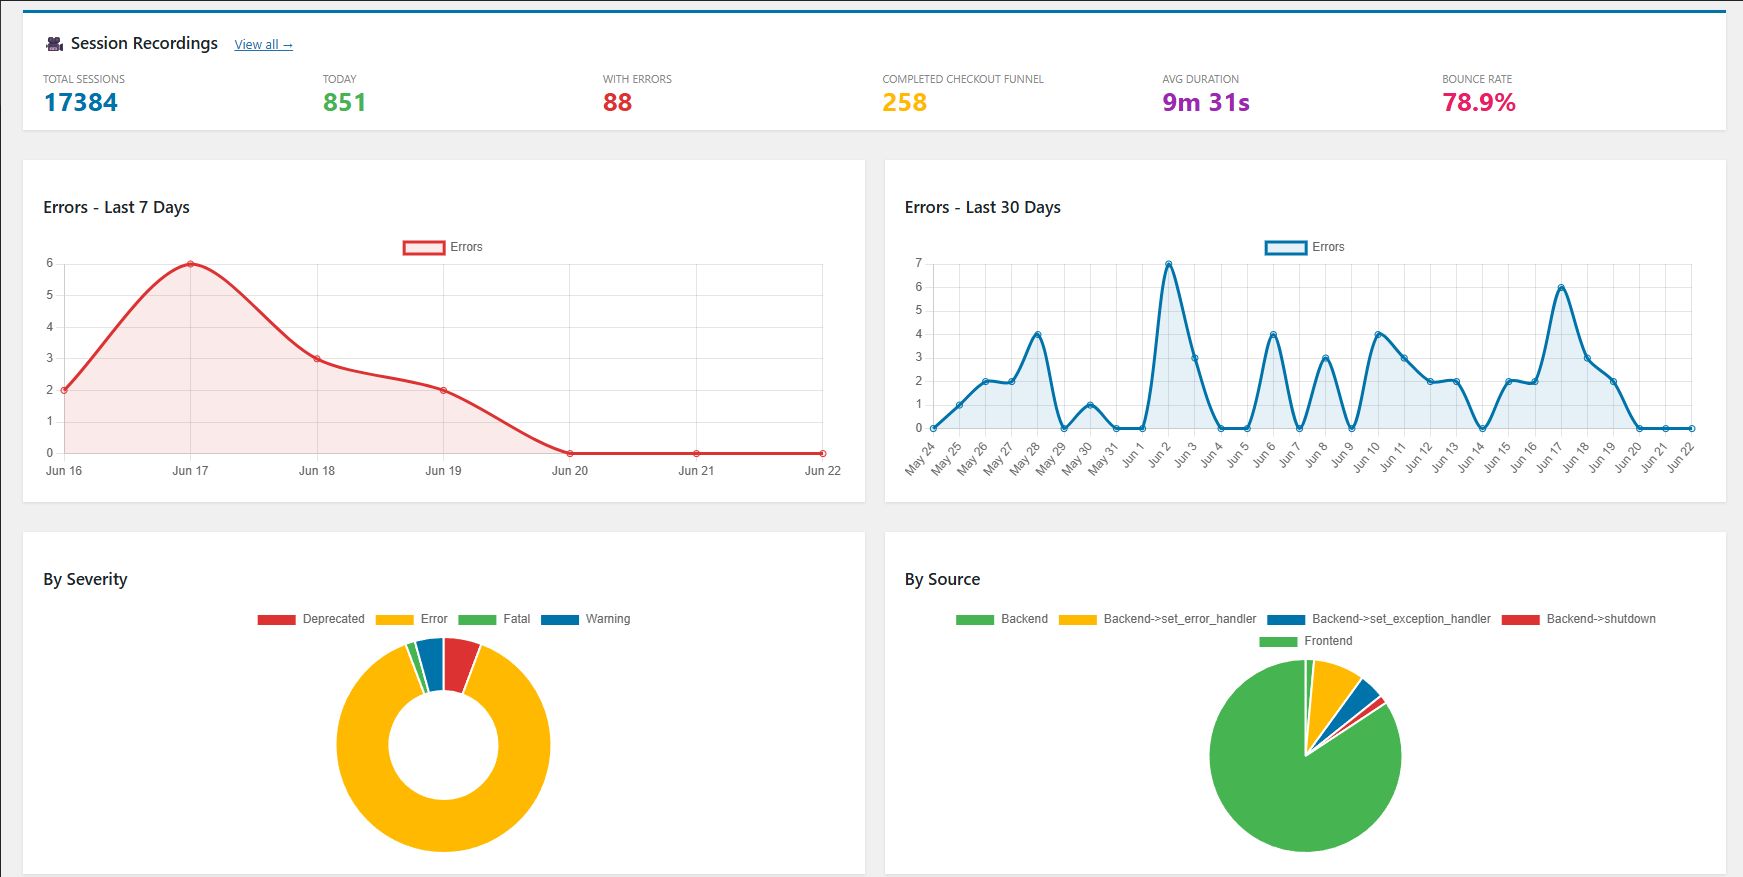The image size is (1743, 877).
Task: Toggle the Backend->shutdown legend swatch
Action: [x=1520, y=619]
